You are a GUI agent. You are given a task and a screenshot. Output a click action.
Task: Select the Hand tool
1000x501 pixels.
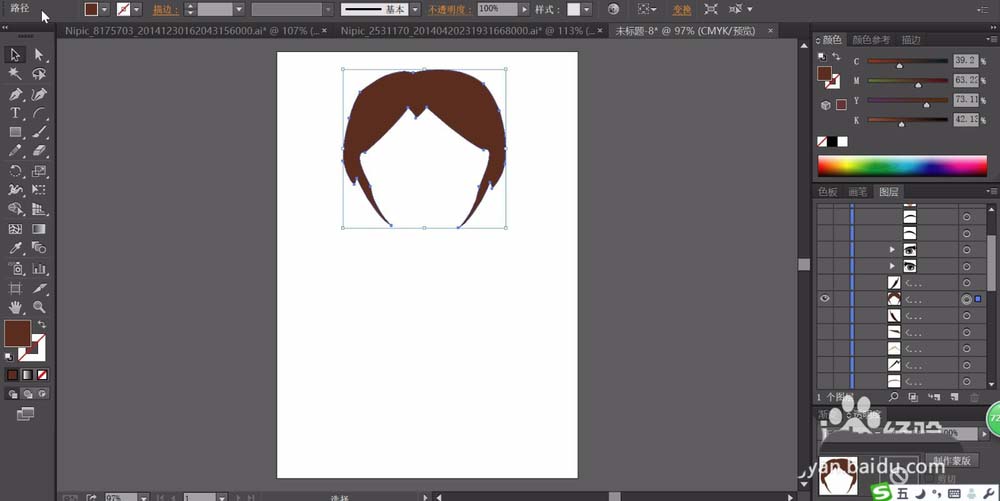[16, 307]
